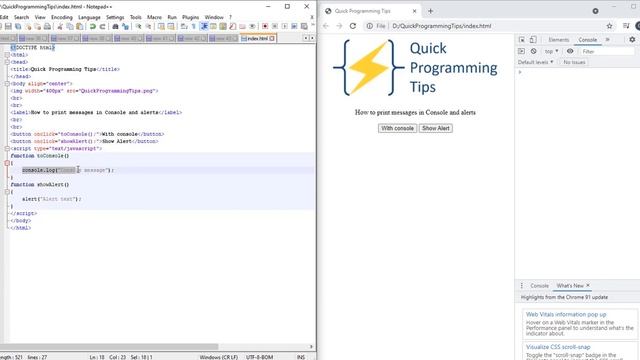Toggle live expression eye in console
Screen dimensions: 640x360
(570, 51)
